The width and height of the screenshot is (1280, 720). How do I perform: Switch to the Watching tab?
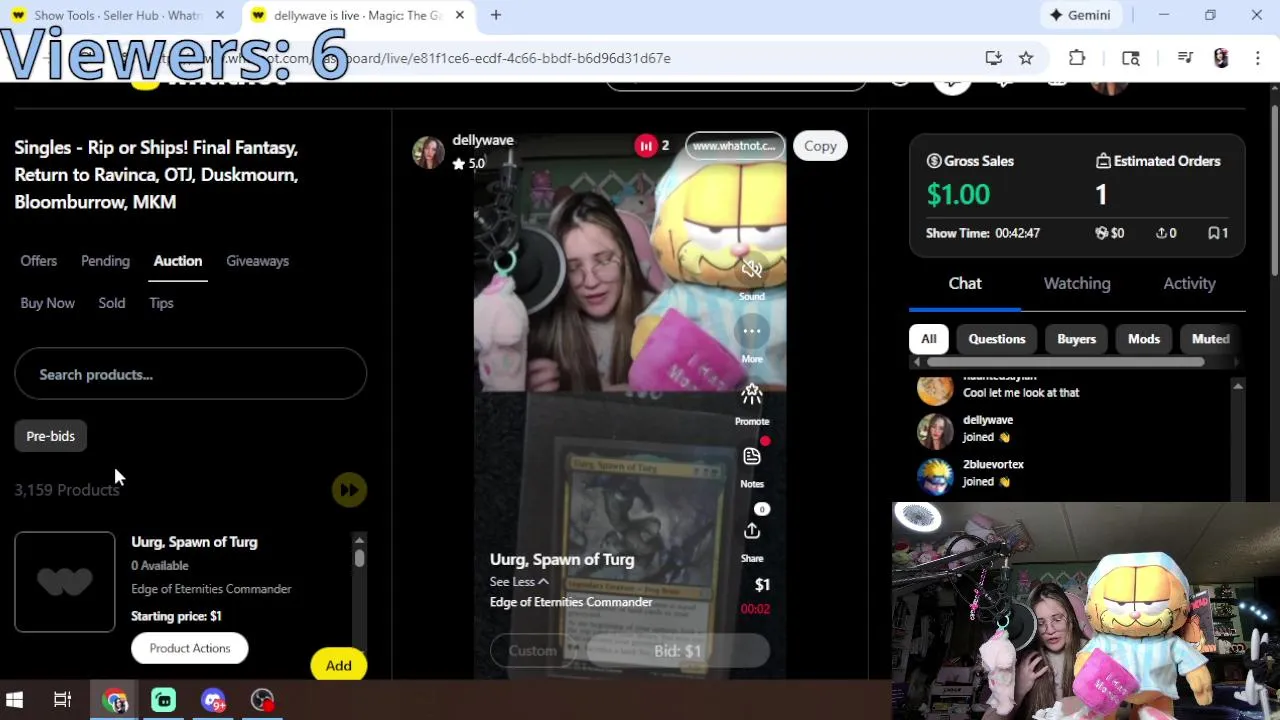[1077, 284]
